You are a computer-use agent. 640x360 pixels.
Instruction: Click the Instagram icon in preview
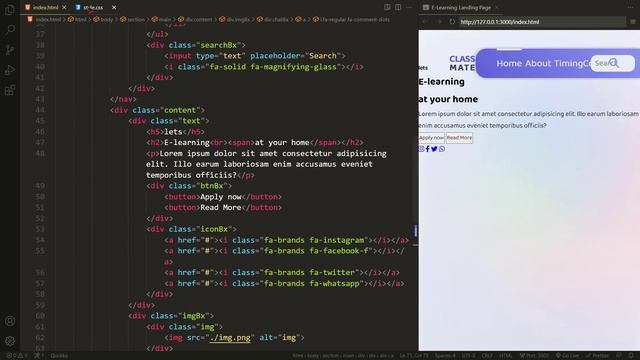(421, 149)
